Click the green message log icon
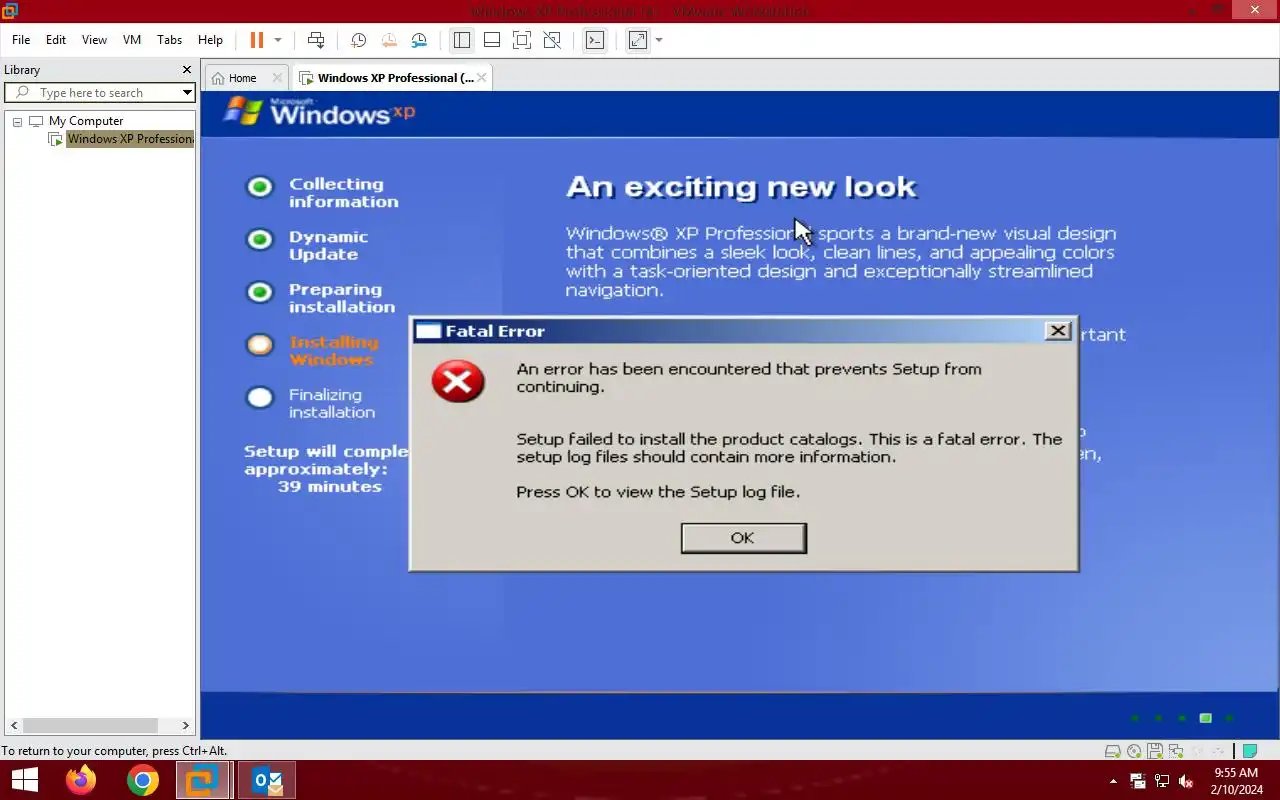1280x800 pixels. point(1250,751)
